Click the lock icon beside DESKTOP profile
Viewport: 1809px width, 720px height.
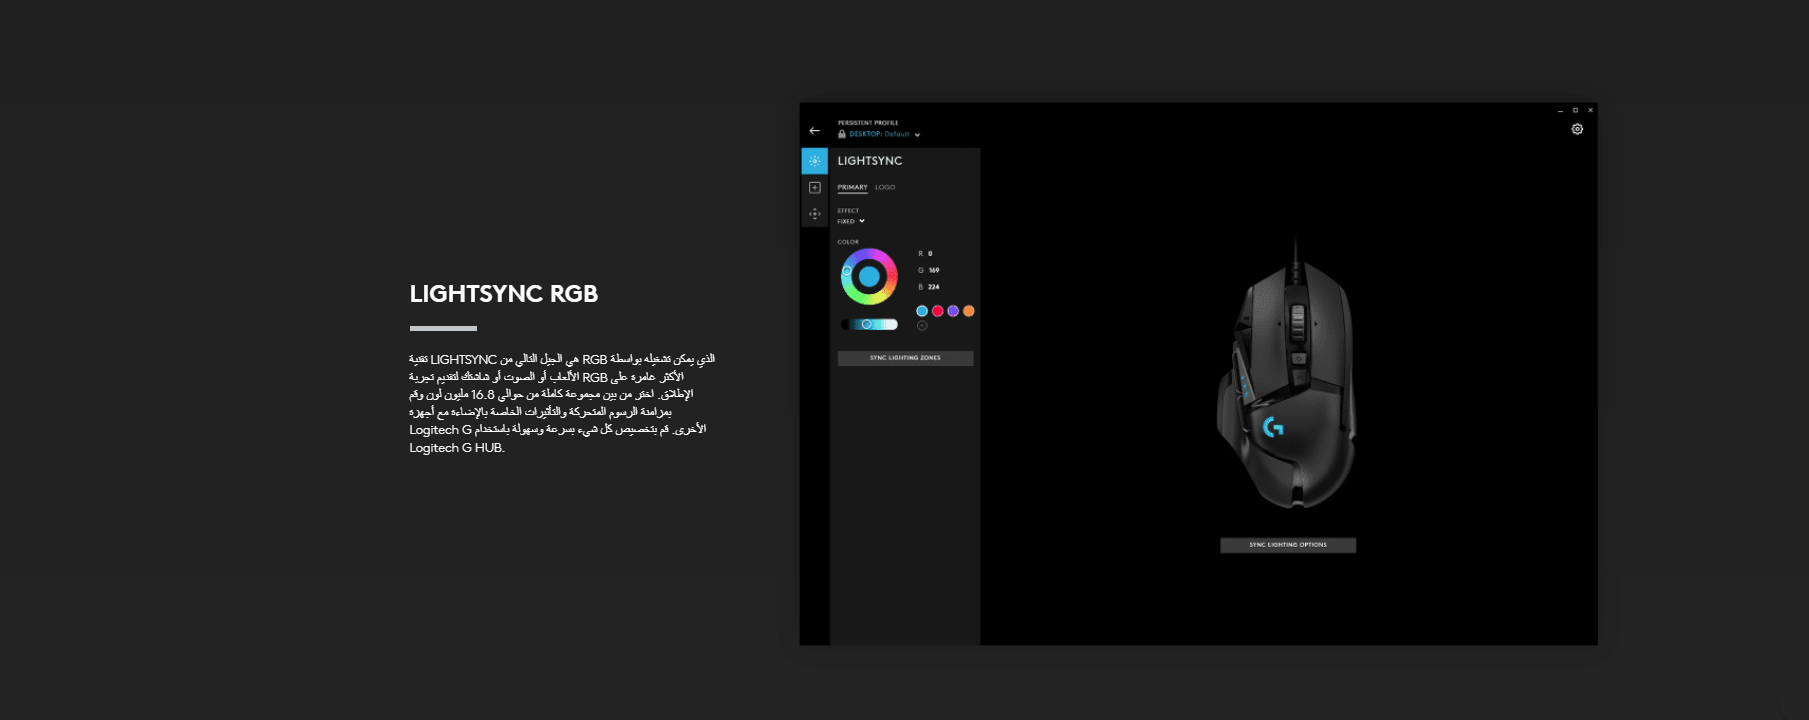tap(842, 134)
